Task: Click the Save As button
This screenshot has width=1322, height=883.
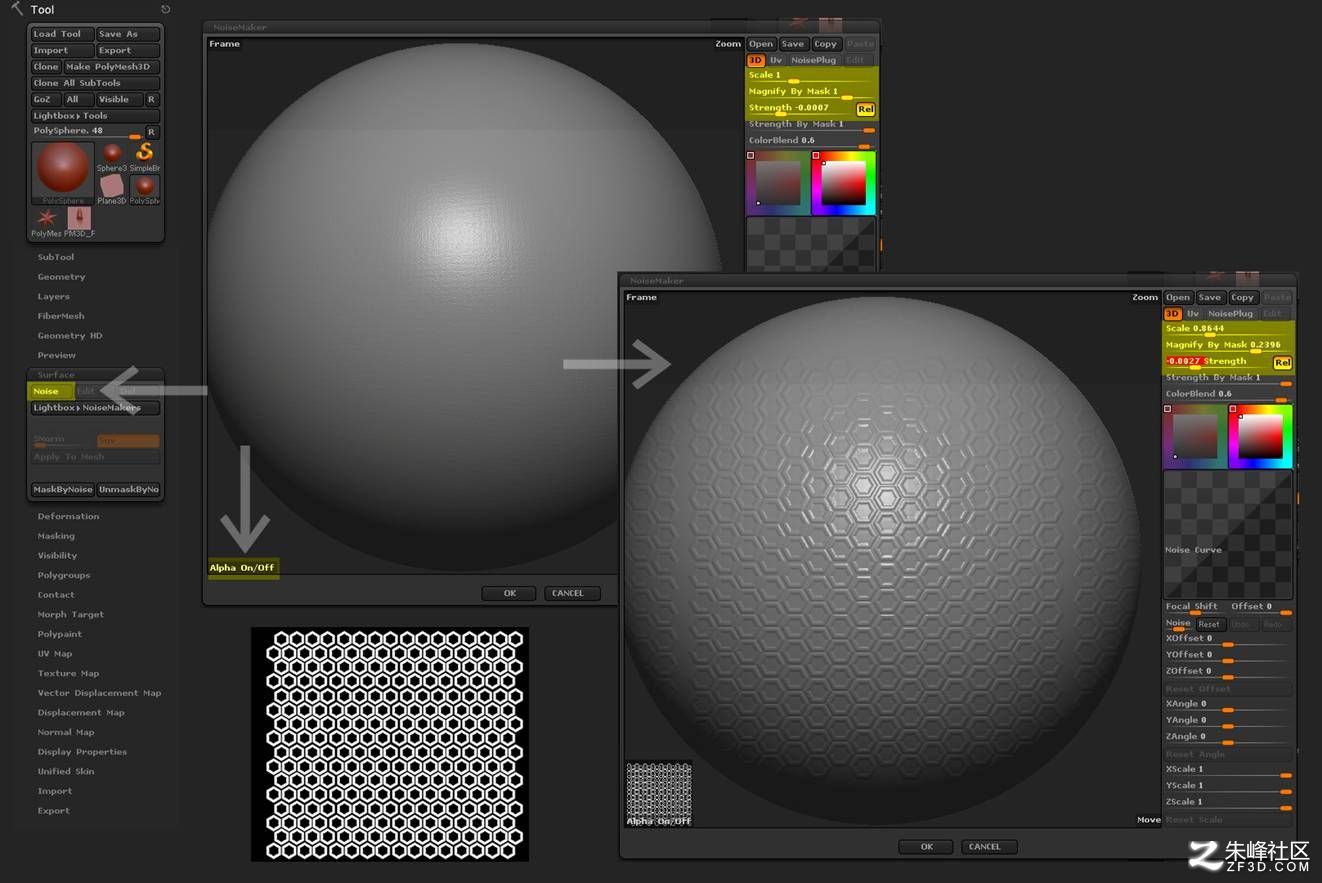Action: 128,34
